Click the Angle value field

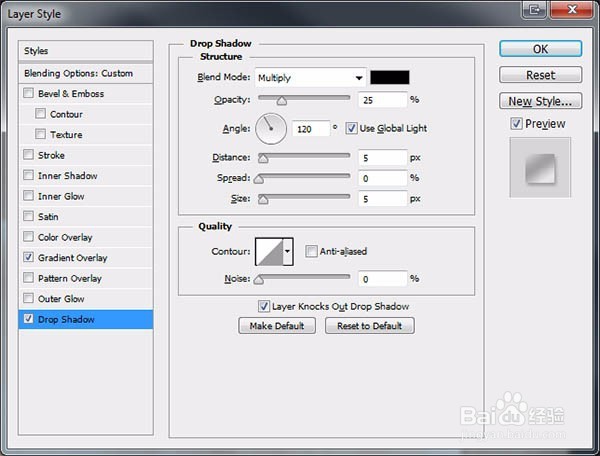coord(310,129)
